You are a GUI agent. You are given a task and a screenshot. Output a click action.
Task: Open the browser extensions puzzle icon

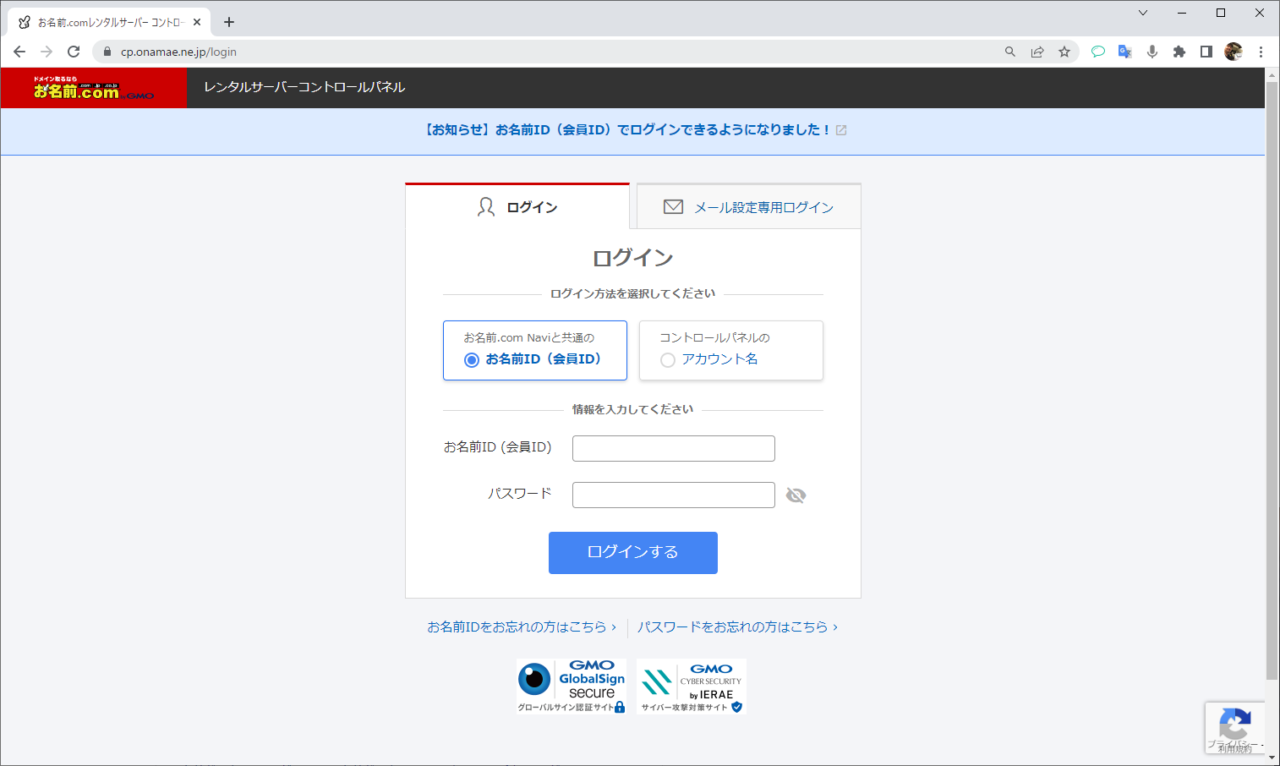[x=1179, y=52]
